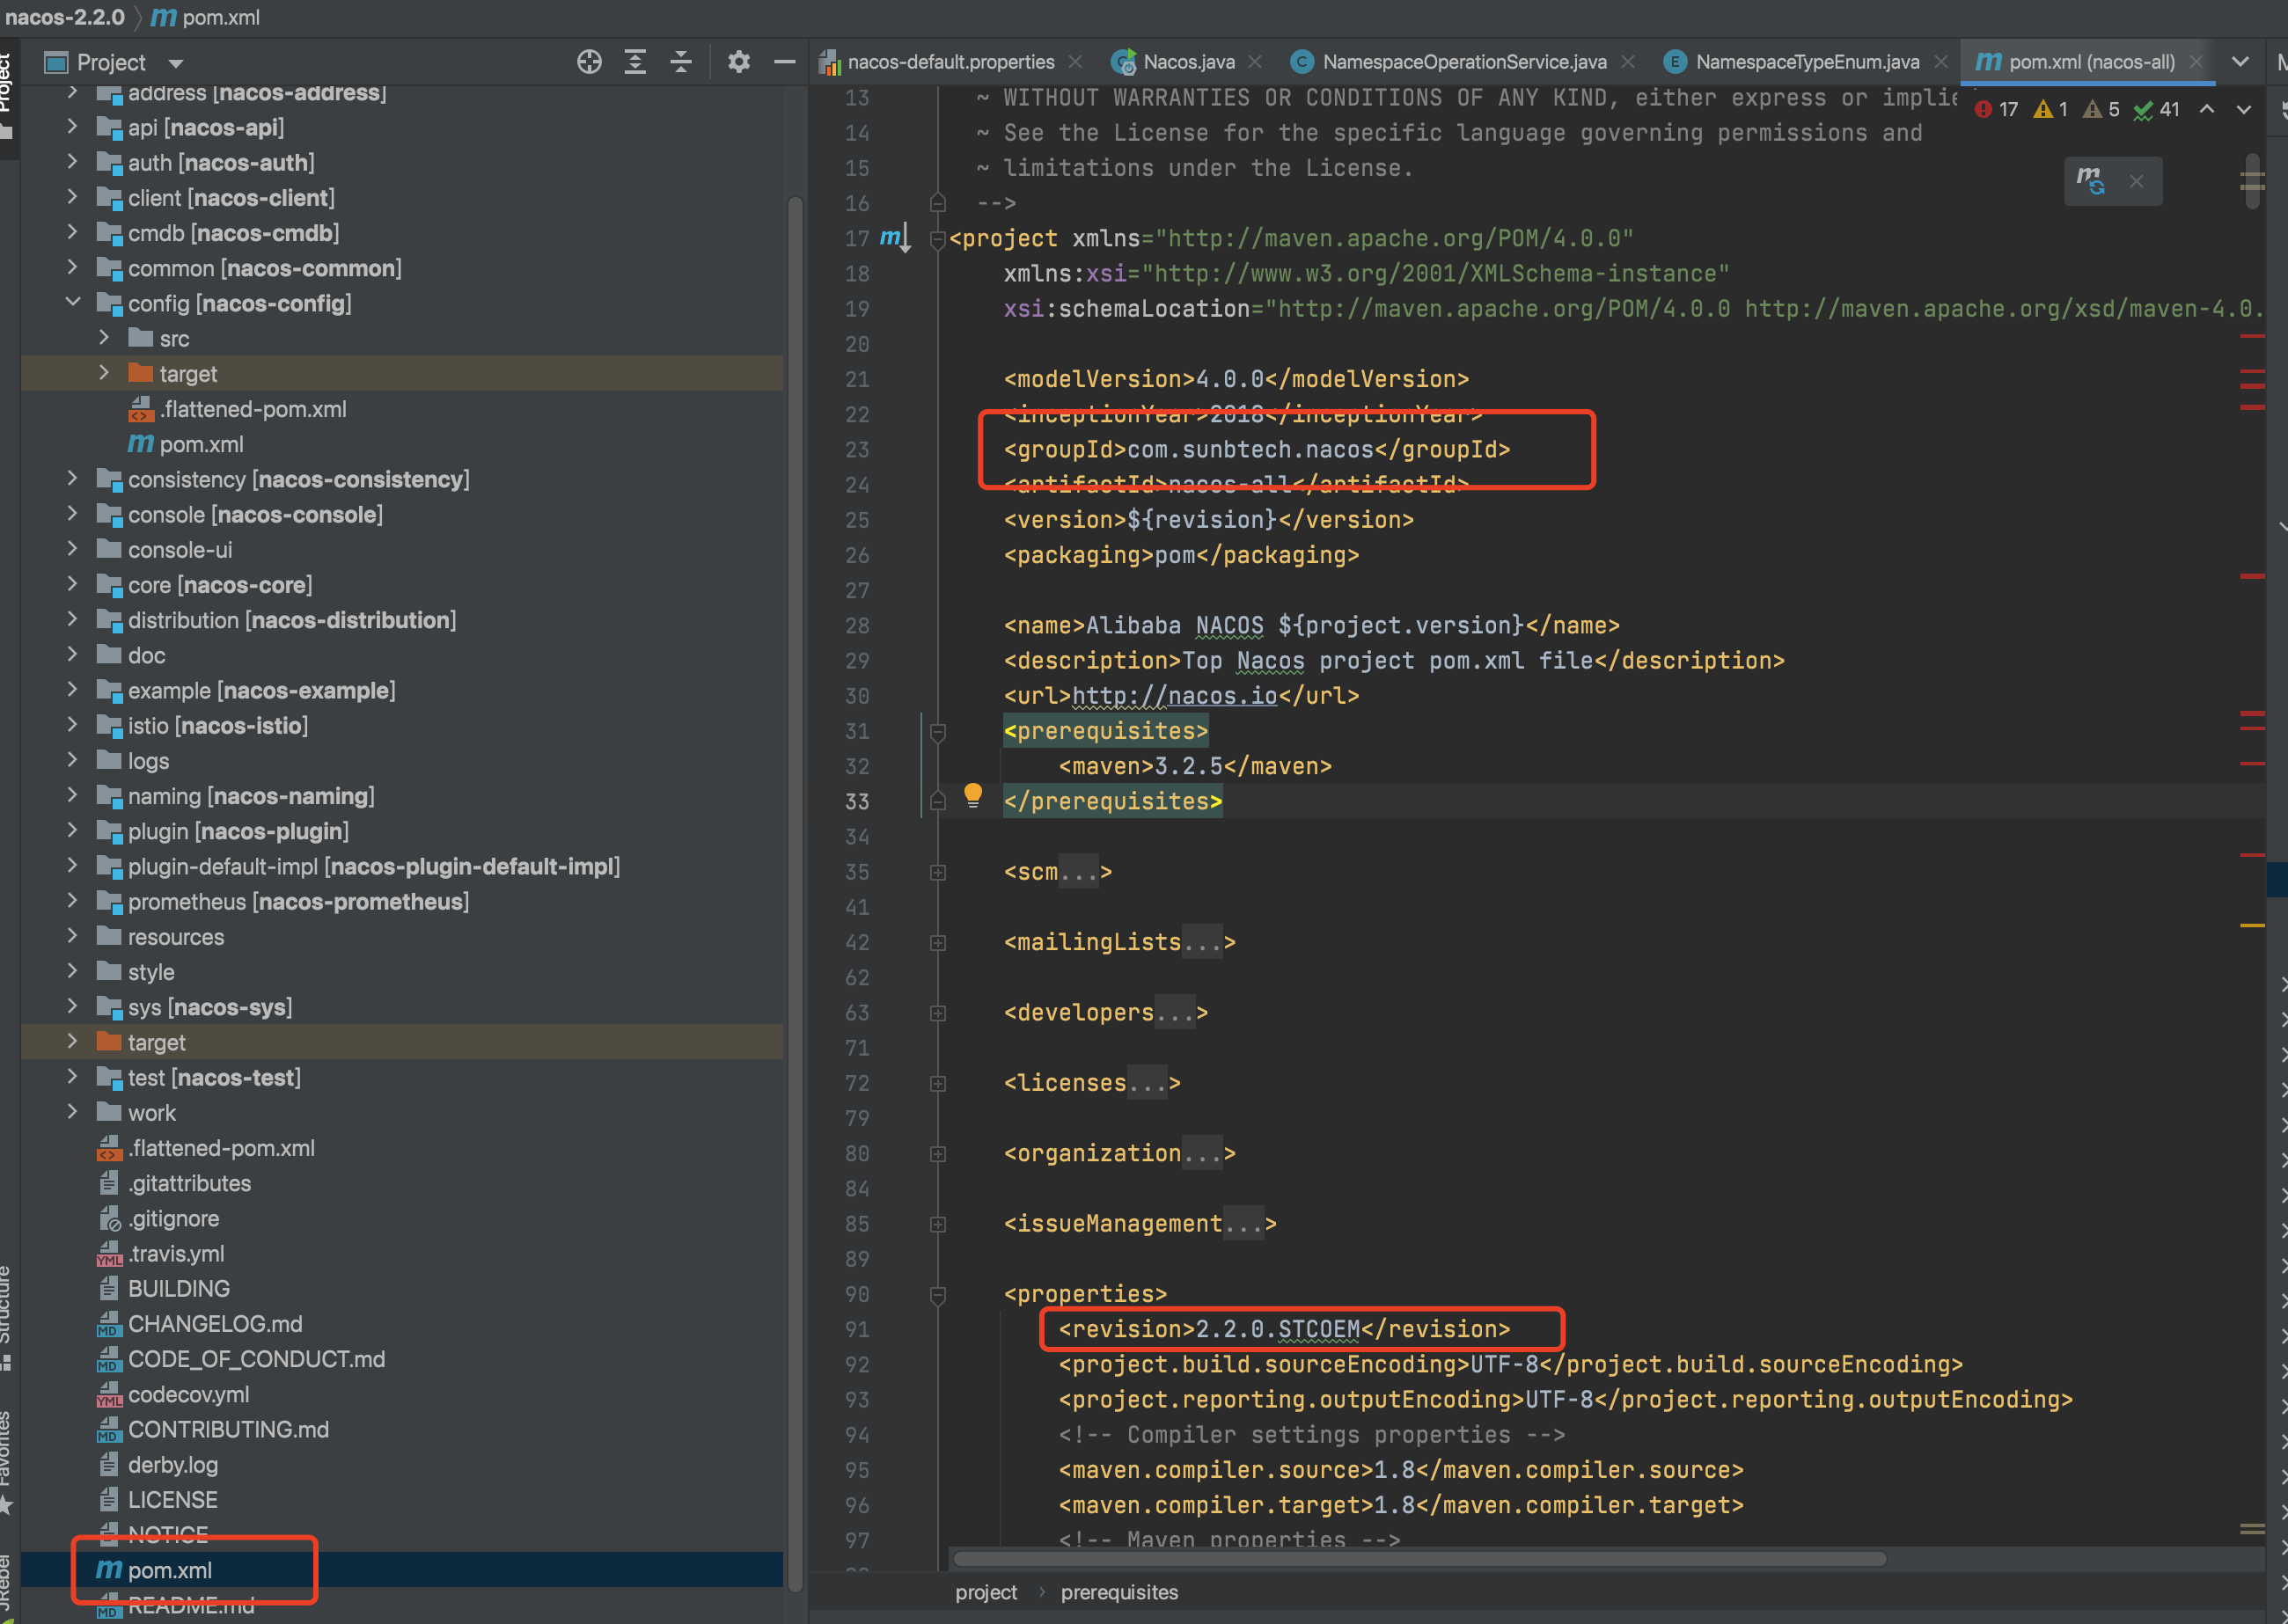Unfold the developers block on line 63
2288x1624 pixels.
tap(938, 1013)
